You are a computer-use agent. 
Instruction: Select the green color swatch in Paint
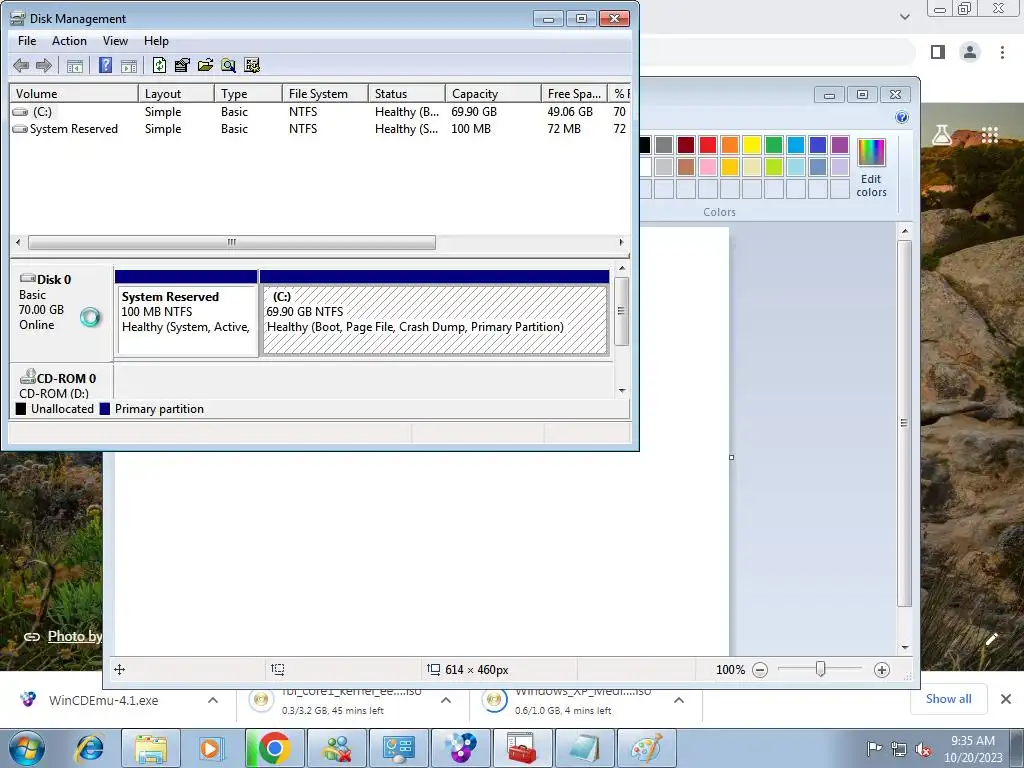pos(774,145)
